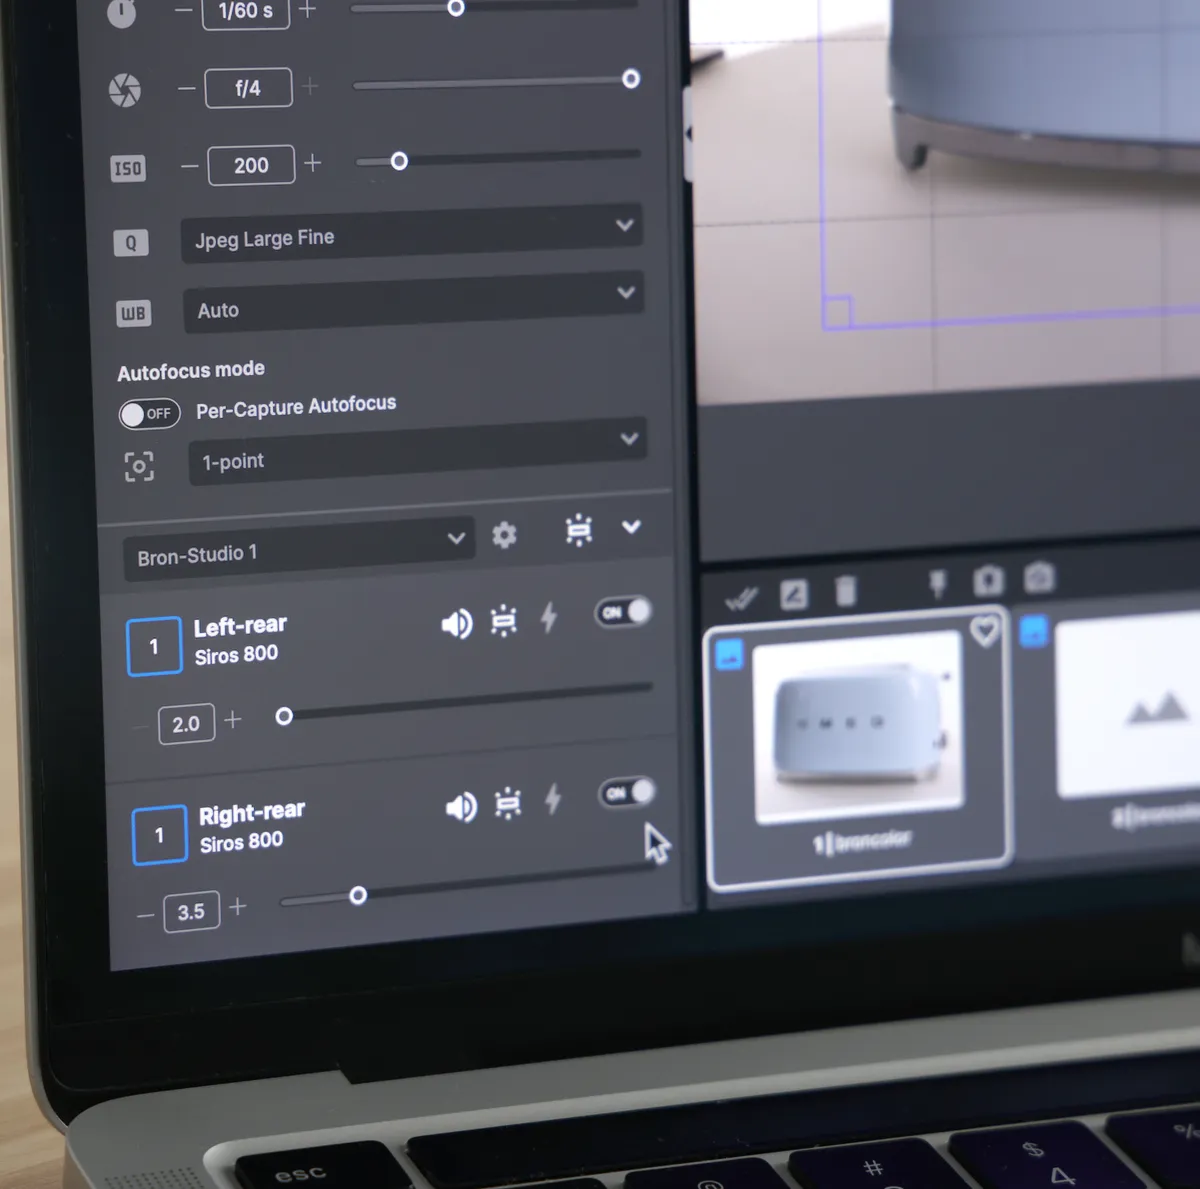Open the Auto white balance dropdown
1200x1189 pixels.
coord(413,303)
